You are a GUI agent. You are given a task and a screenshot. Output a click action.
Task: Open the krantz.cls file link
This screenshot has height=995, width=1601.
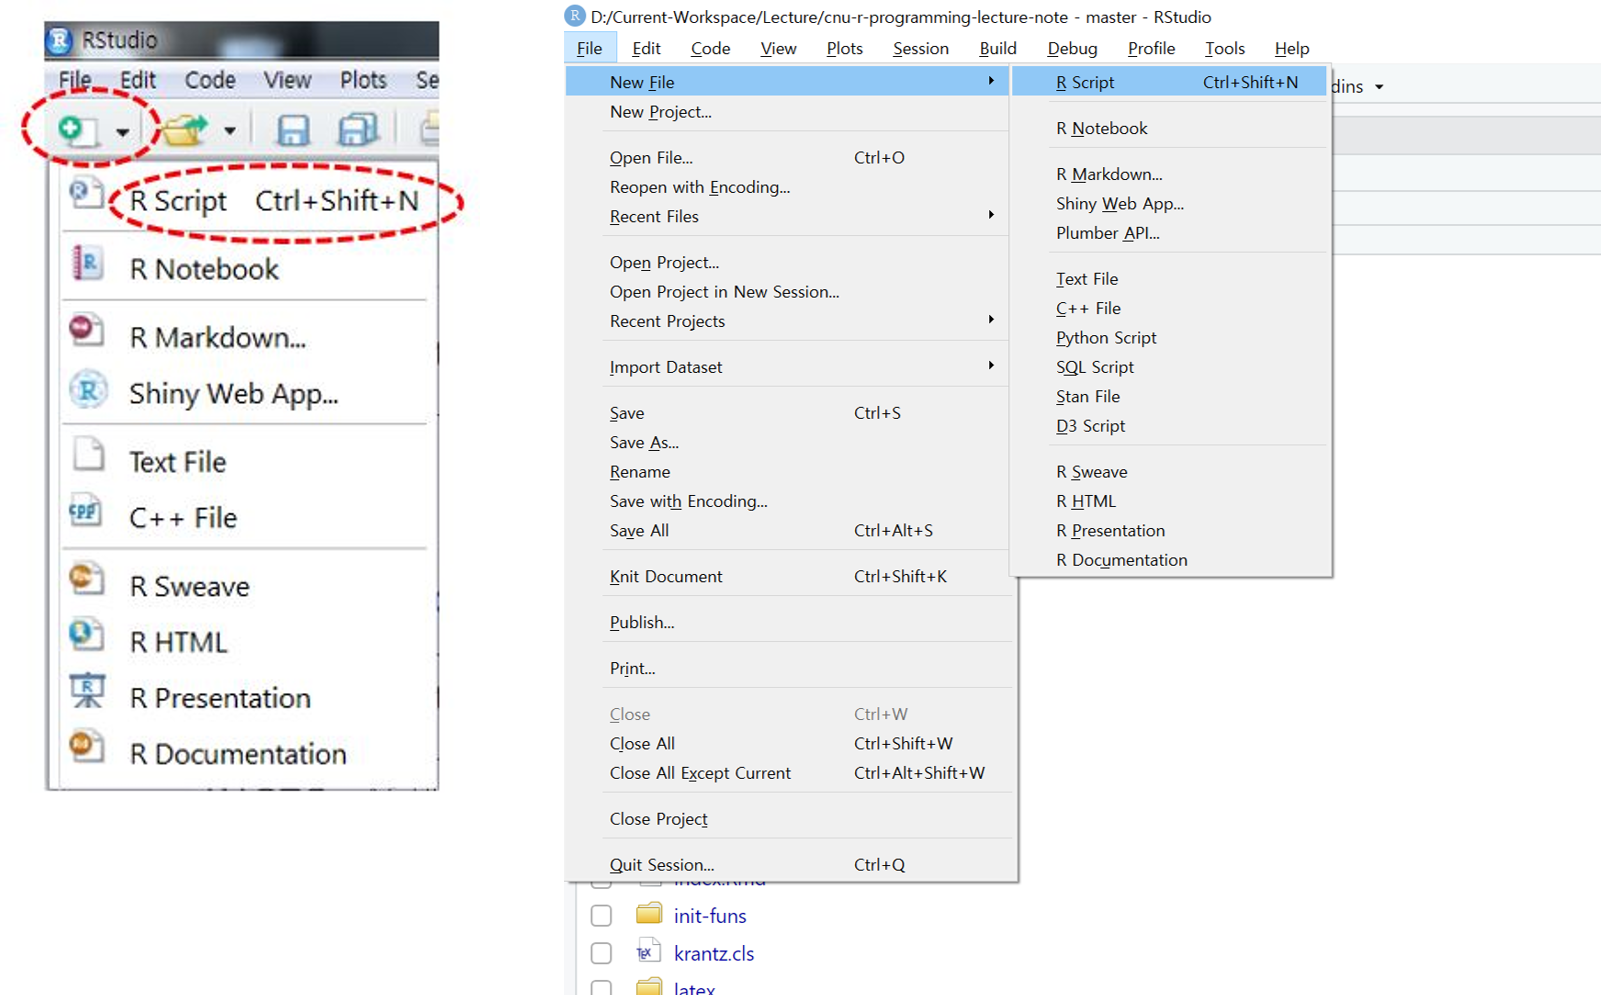pyautogui.click(x=714, y=953)
